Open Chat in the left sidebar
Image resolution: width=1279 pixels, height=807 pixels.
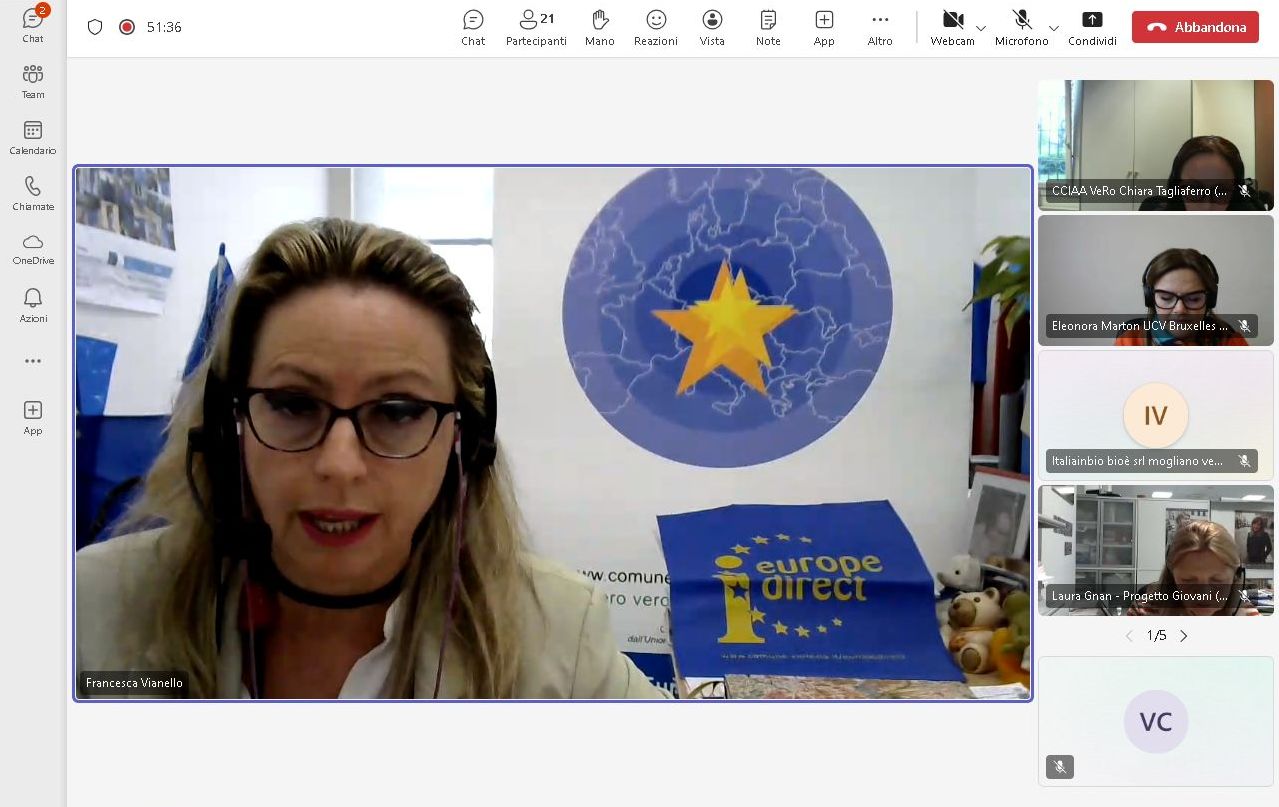(x=33, y=24)
